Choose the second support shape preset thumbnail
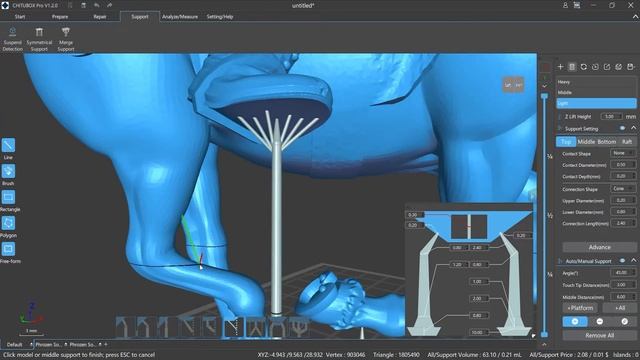This screenshot has width=640, height=360. point(144,327)
